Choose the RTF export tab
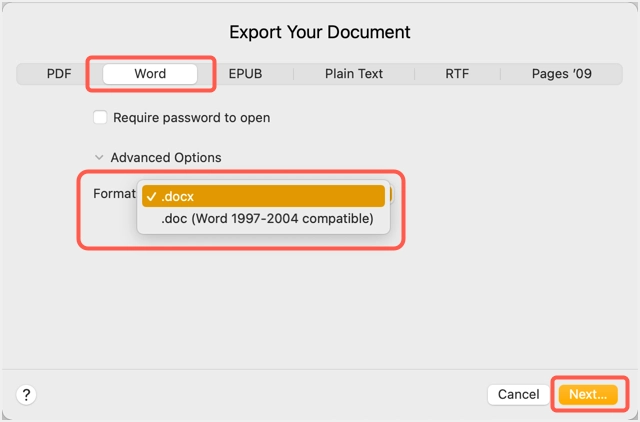 click(x=457, y=74)
